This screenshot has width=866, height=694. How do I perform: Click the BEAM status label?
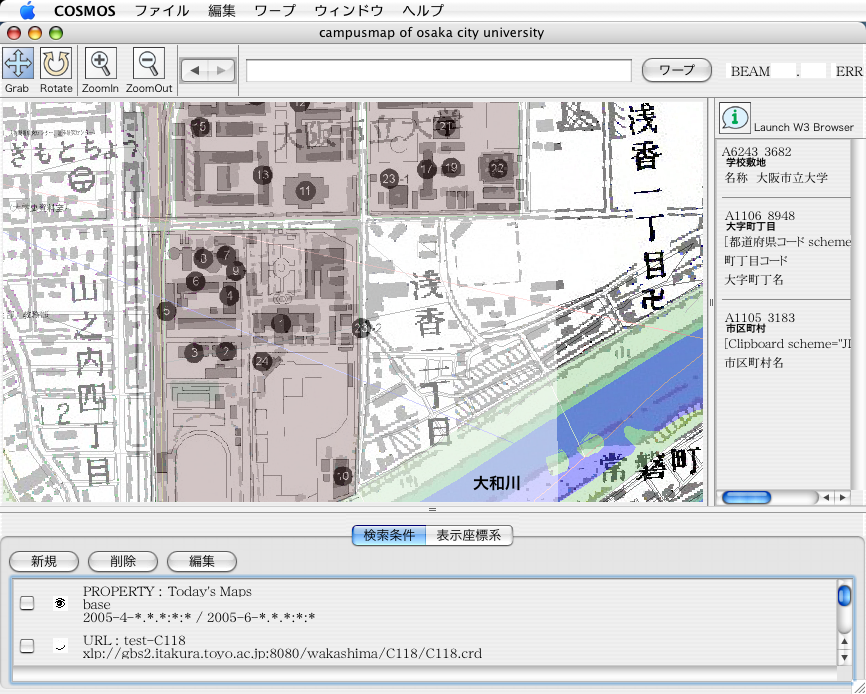[x=750, y=72]
